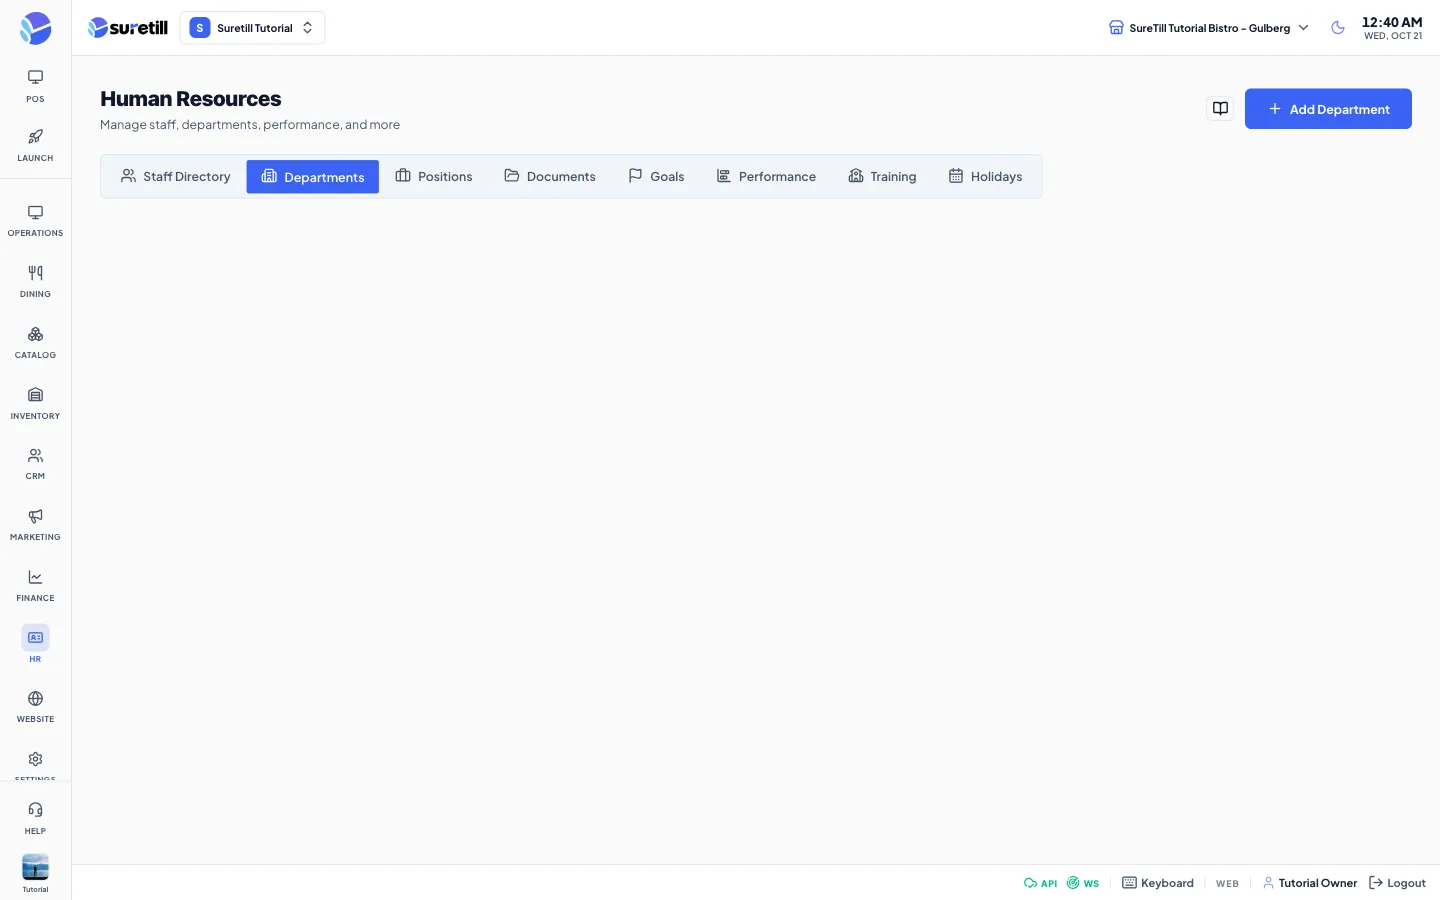
Task: Click the suretill brand logo in header
Action: pyautogui.click(x=128, y=28)
